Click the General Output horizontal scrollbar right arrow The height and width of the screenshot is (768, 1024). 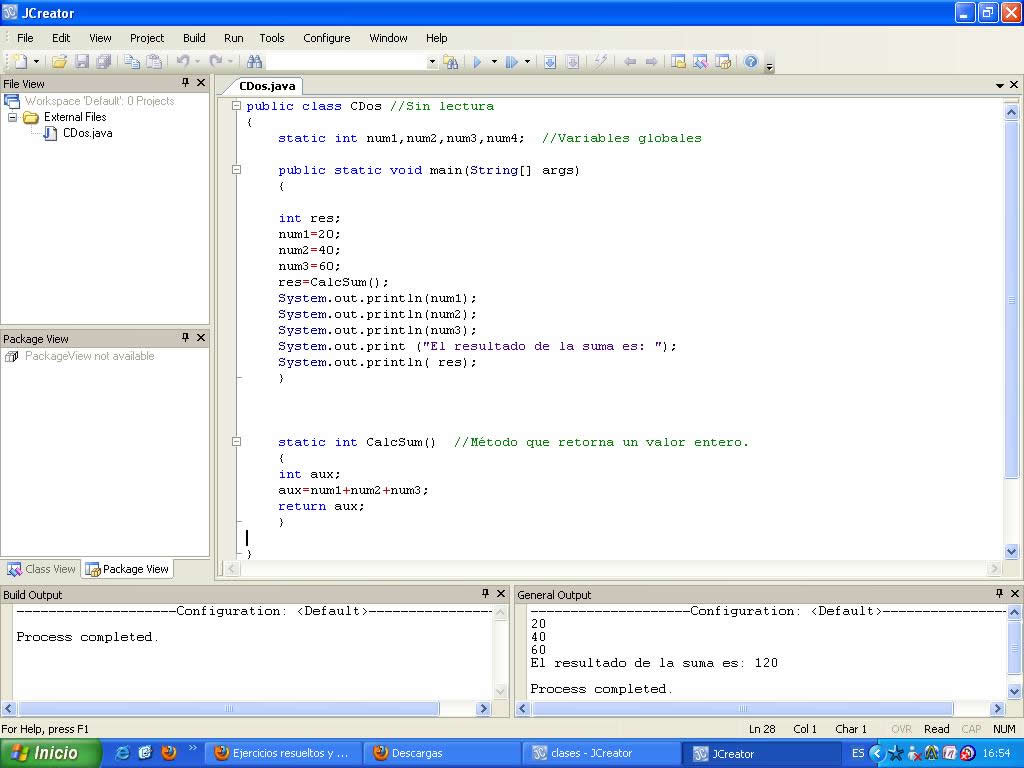(x=997, y=709)
